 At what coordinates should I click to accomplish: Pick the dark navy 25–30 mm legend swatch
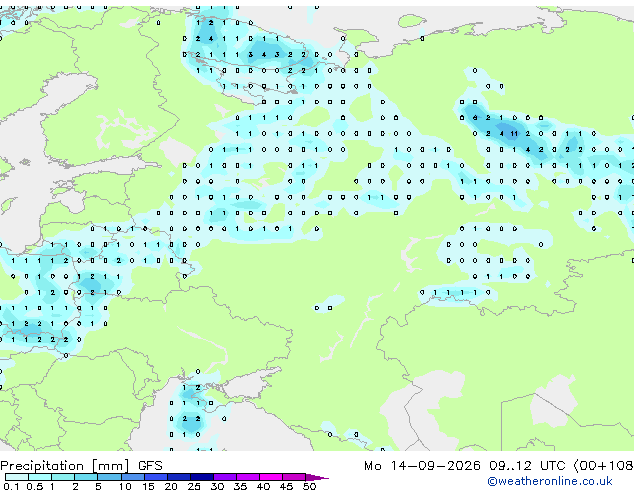[x=202, y=477]
